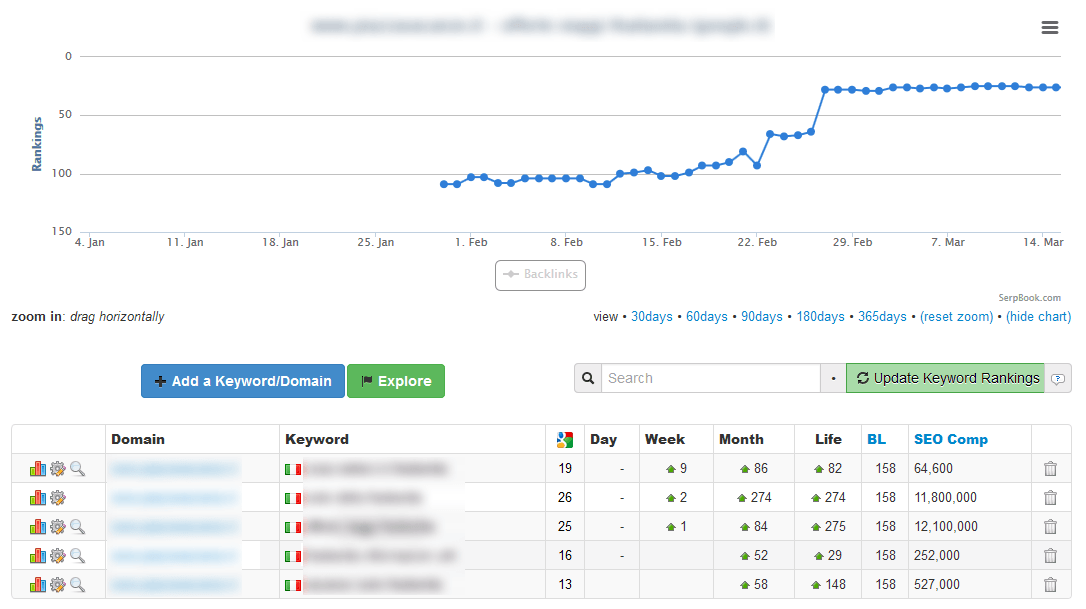Click the reset zoom link
Viewport: 1086px width, 609px height.
pos(956,317)
